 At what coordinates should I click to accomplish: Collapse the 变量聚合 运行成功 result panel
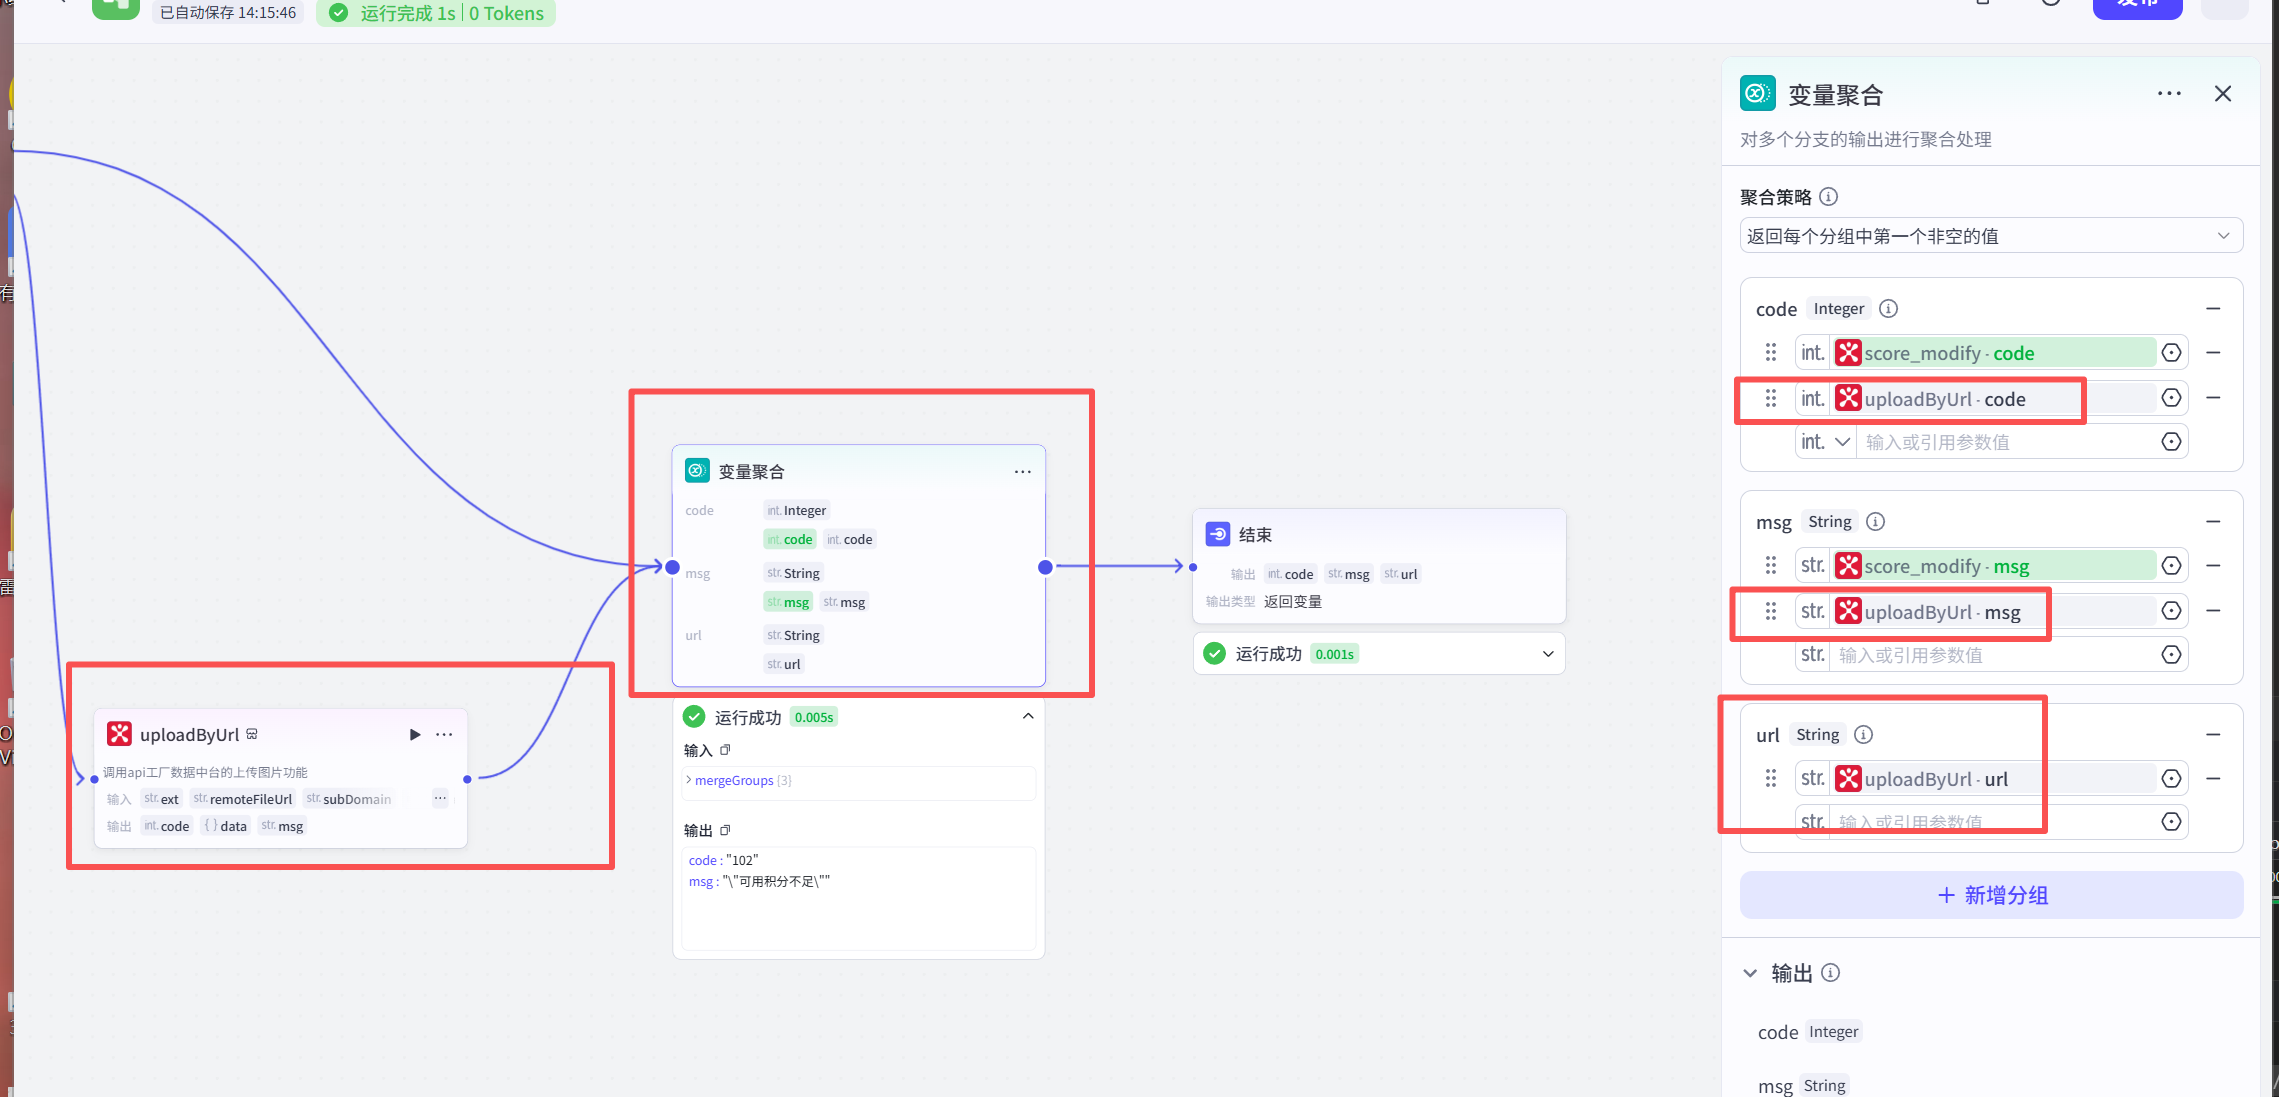click(1027, 717)
